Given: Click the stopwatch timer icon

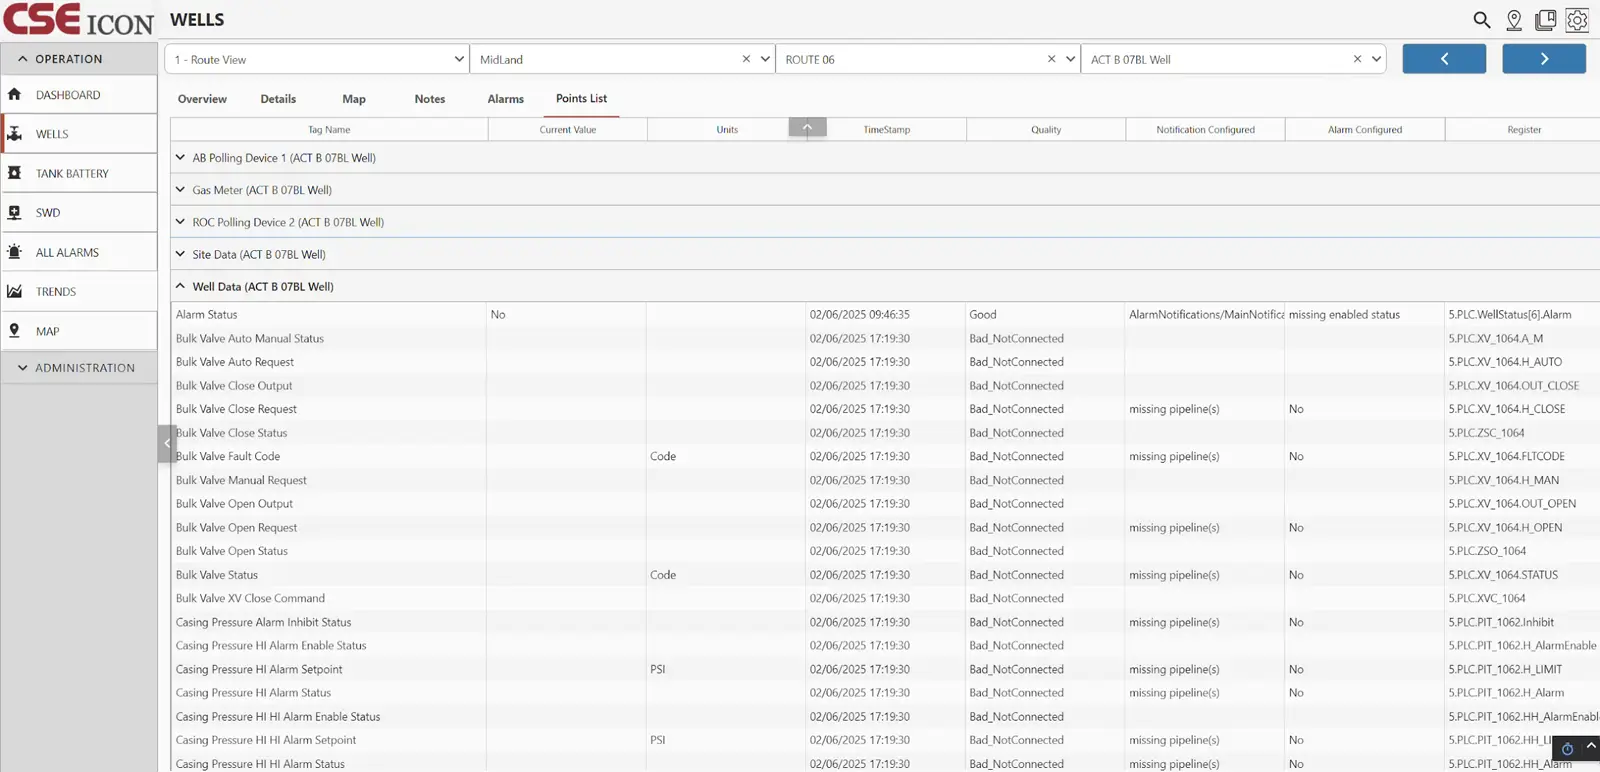Looking at the screenshot, I should point(1567,749).
